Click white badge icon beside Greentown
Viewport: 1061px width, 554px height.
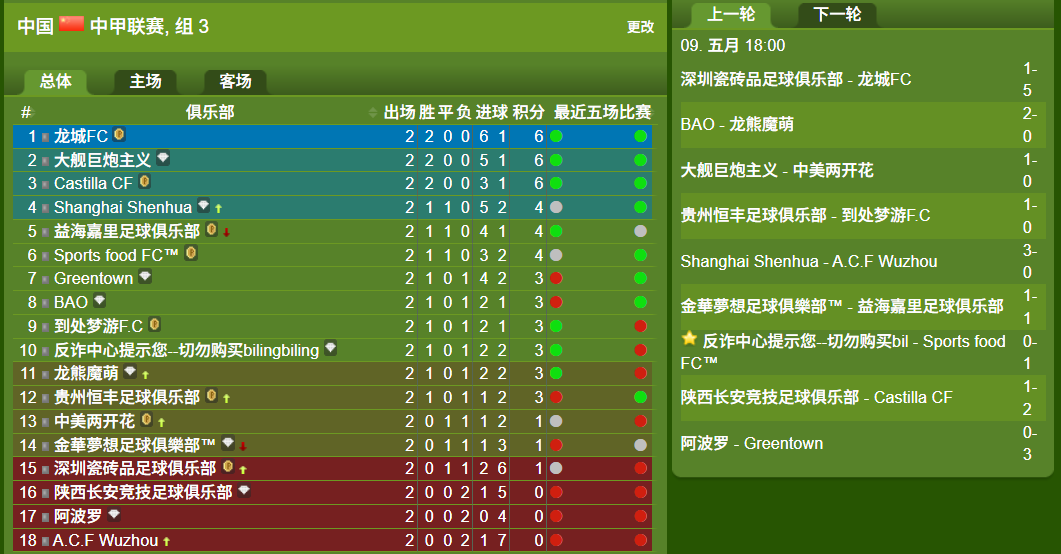(x=145, y=276)
